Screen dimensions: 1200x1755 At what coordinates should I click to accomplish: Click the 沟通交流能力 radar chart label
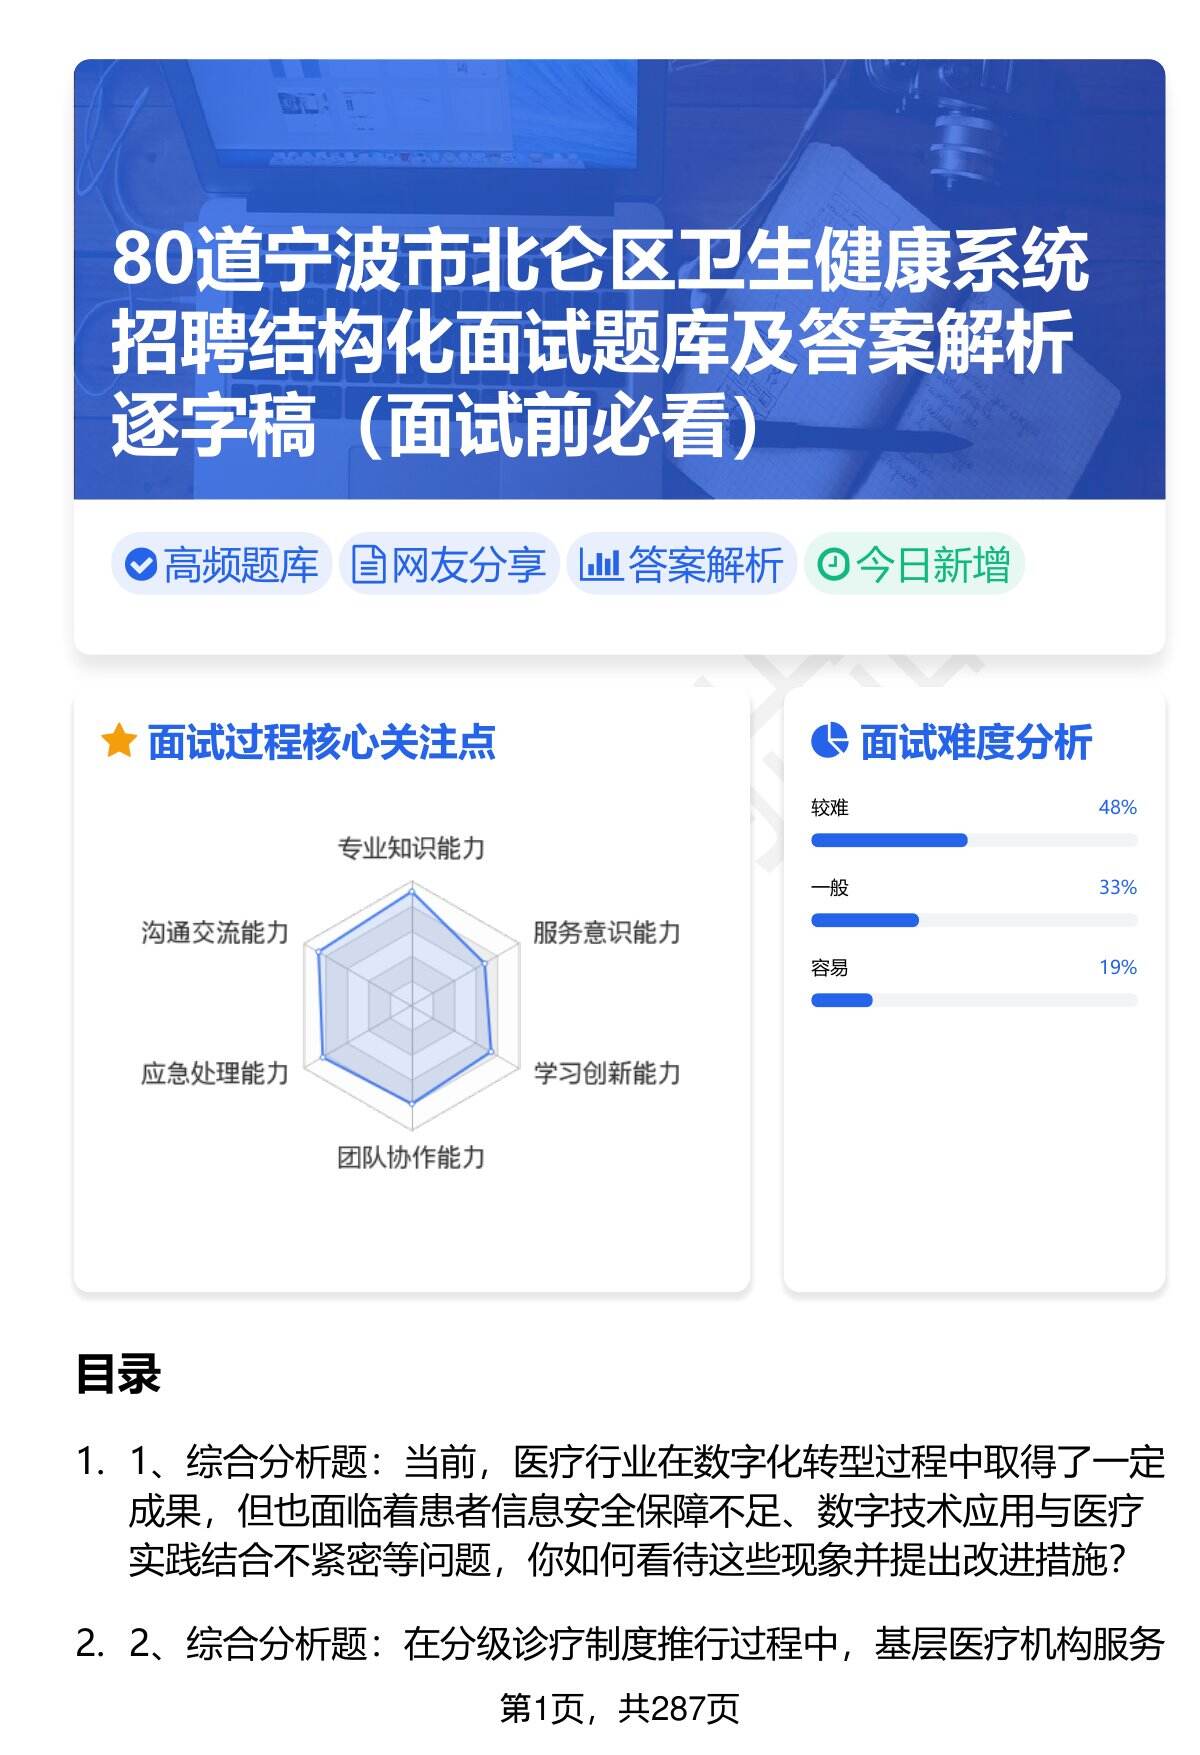click(x=214, y=933)
